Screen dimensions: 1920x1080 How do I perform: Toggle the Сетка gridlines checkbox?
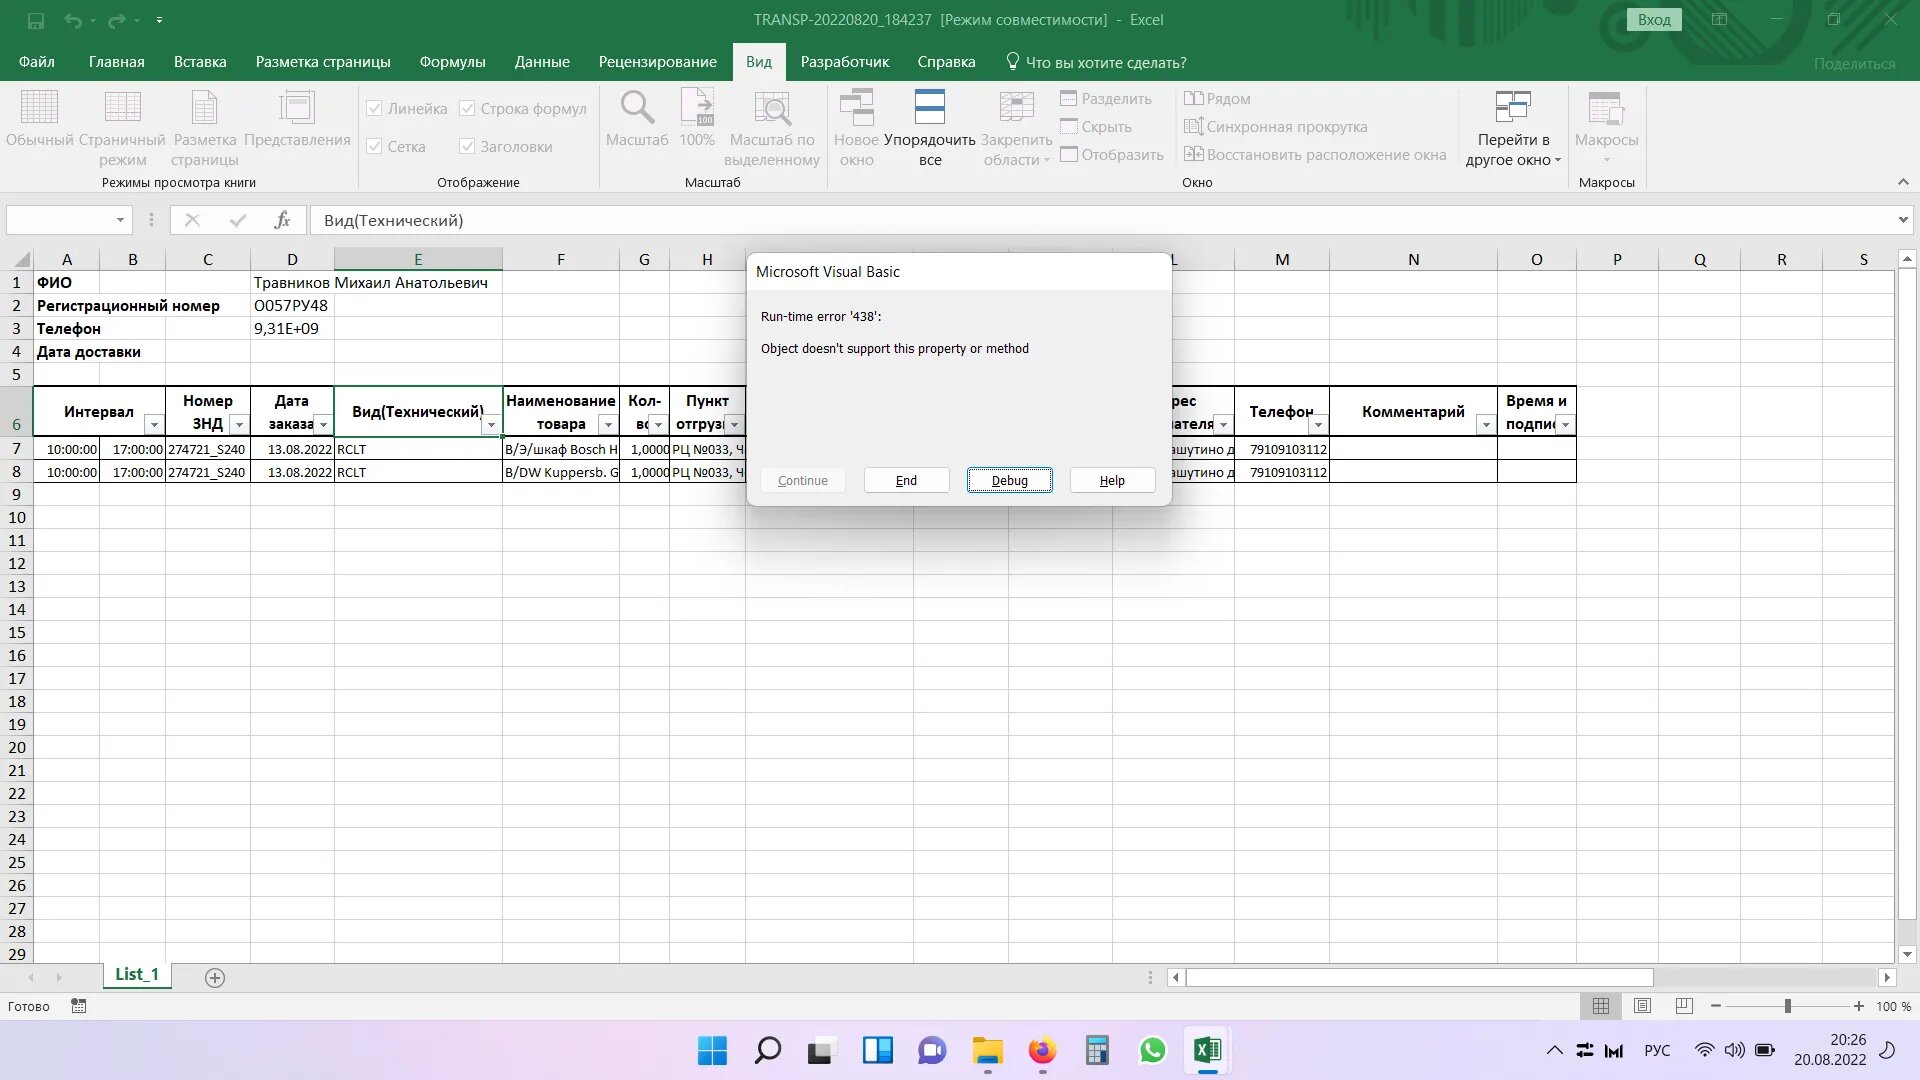click(x=375, y=147)
